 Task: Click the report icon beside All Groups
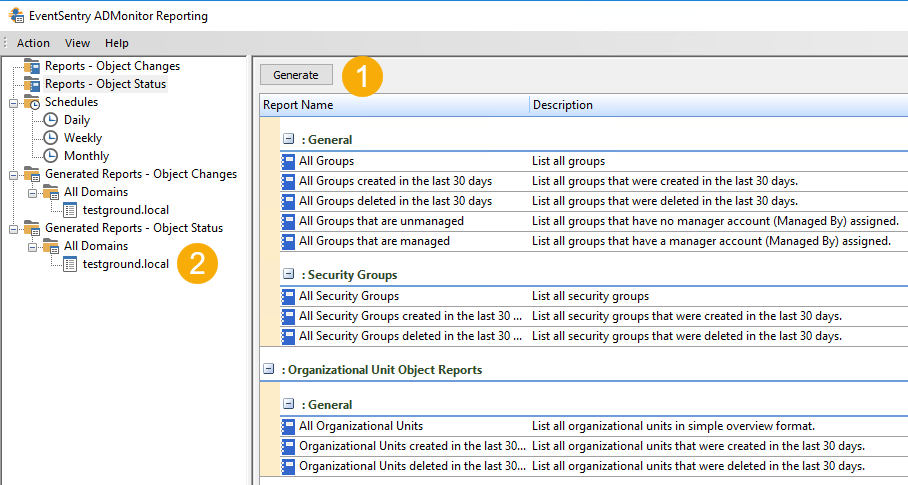tap(288, 161)
